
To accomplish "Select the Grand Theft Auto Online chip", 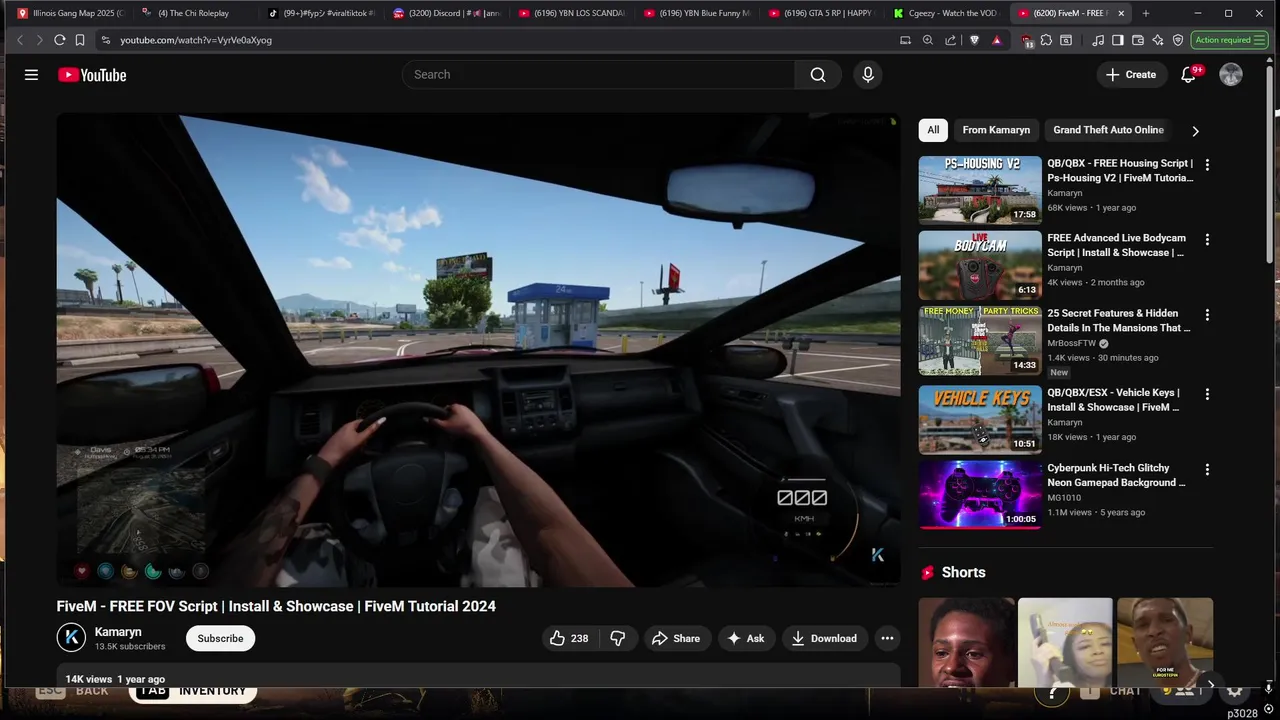I will [1108, 130].
